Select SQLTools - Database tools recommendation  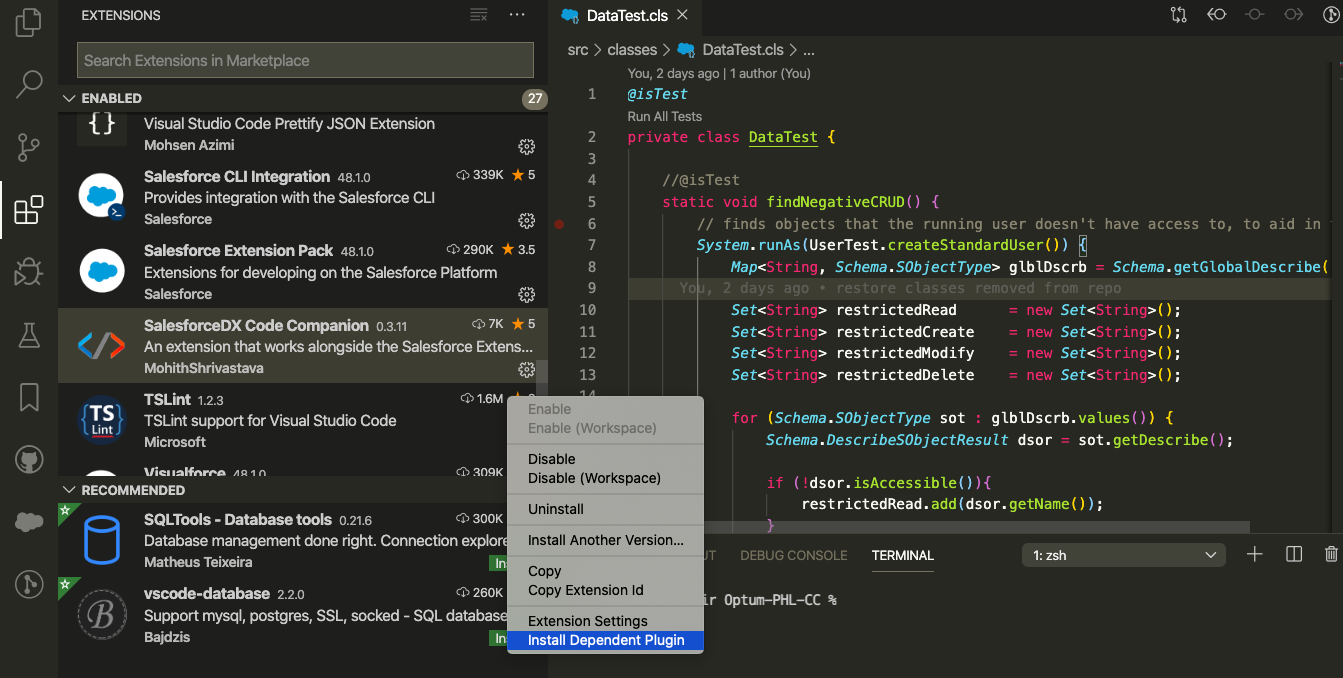point(302,541)
